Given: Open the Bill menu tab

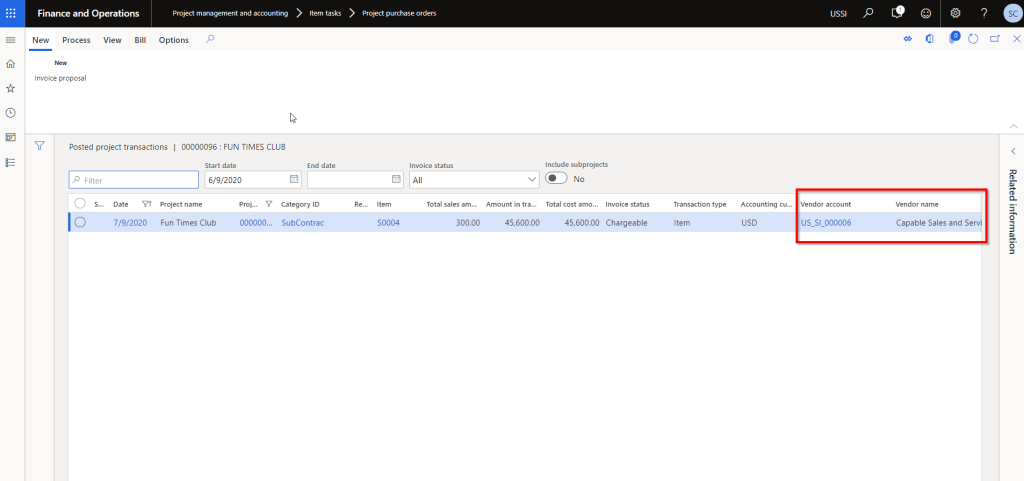Looking at the screenshot, I should coord(140,40).
